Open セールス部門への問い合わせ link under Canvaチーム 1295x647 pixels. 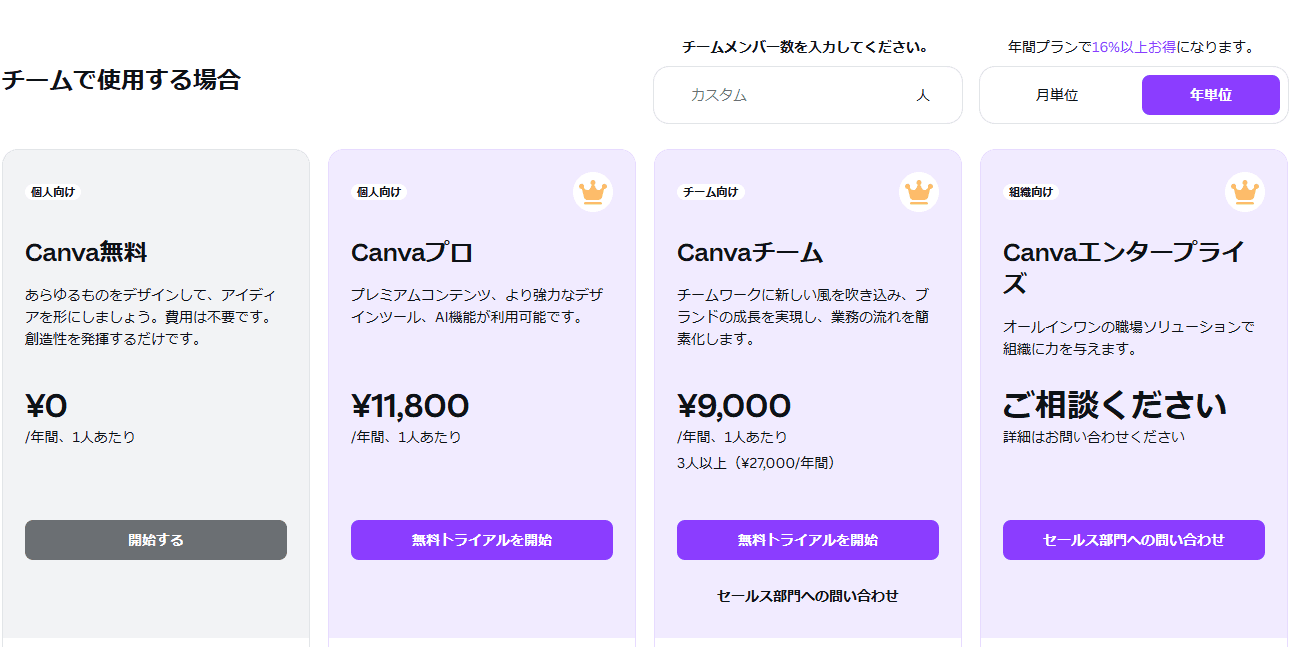point(807,596)
